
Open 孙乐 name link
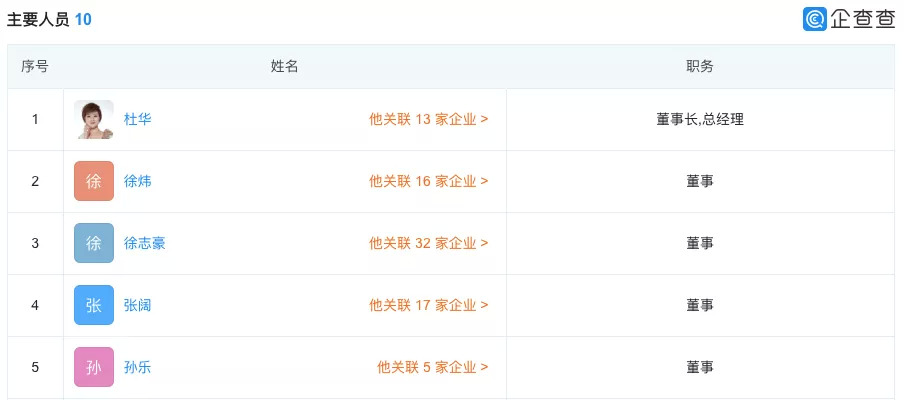coord(138,368)
